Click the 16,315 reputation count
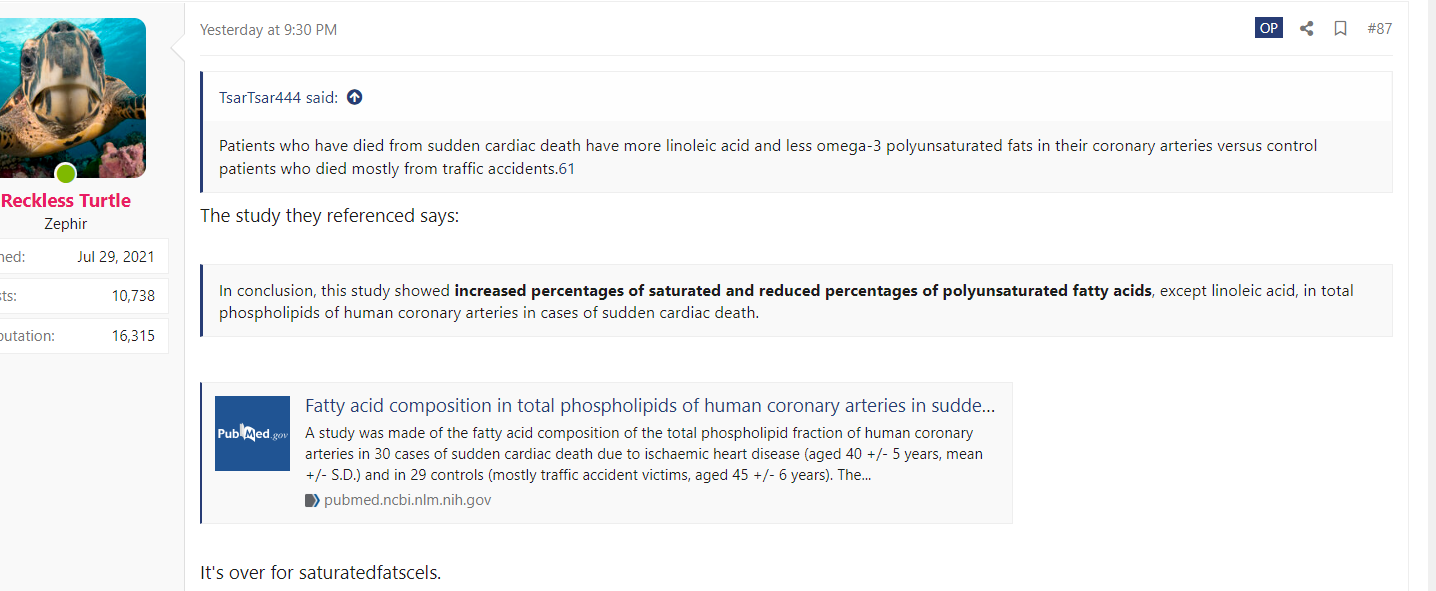 133,336
